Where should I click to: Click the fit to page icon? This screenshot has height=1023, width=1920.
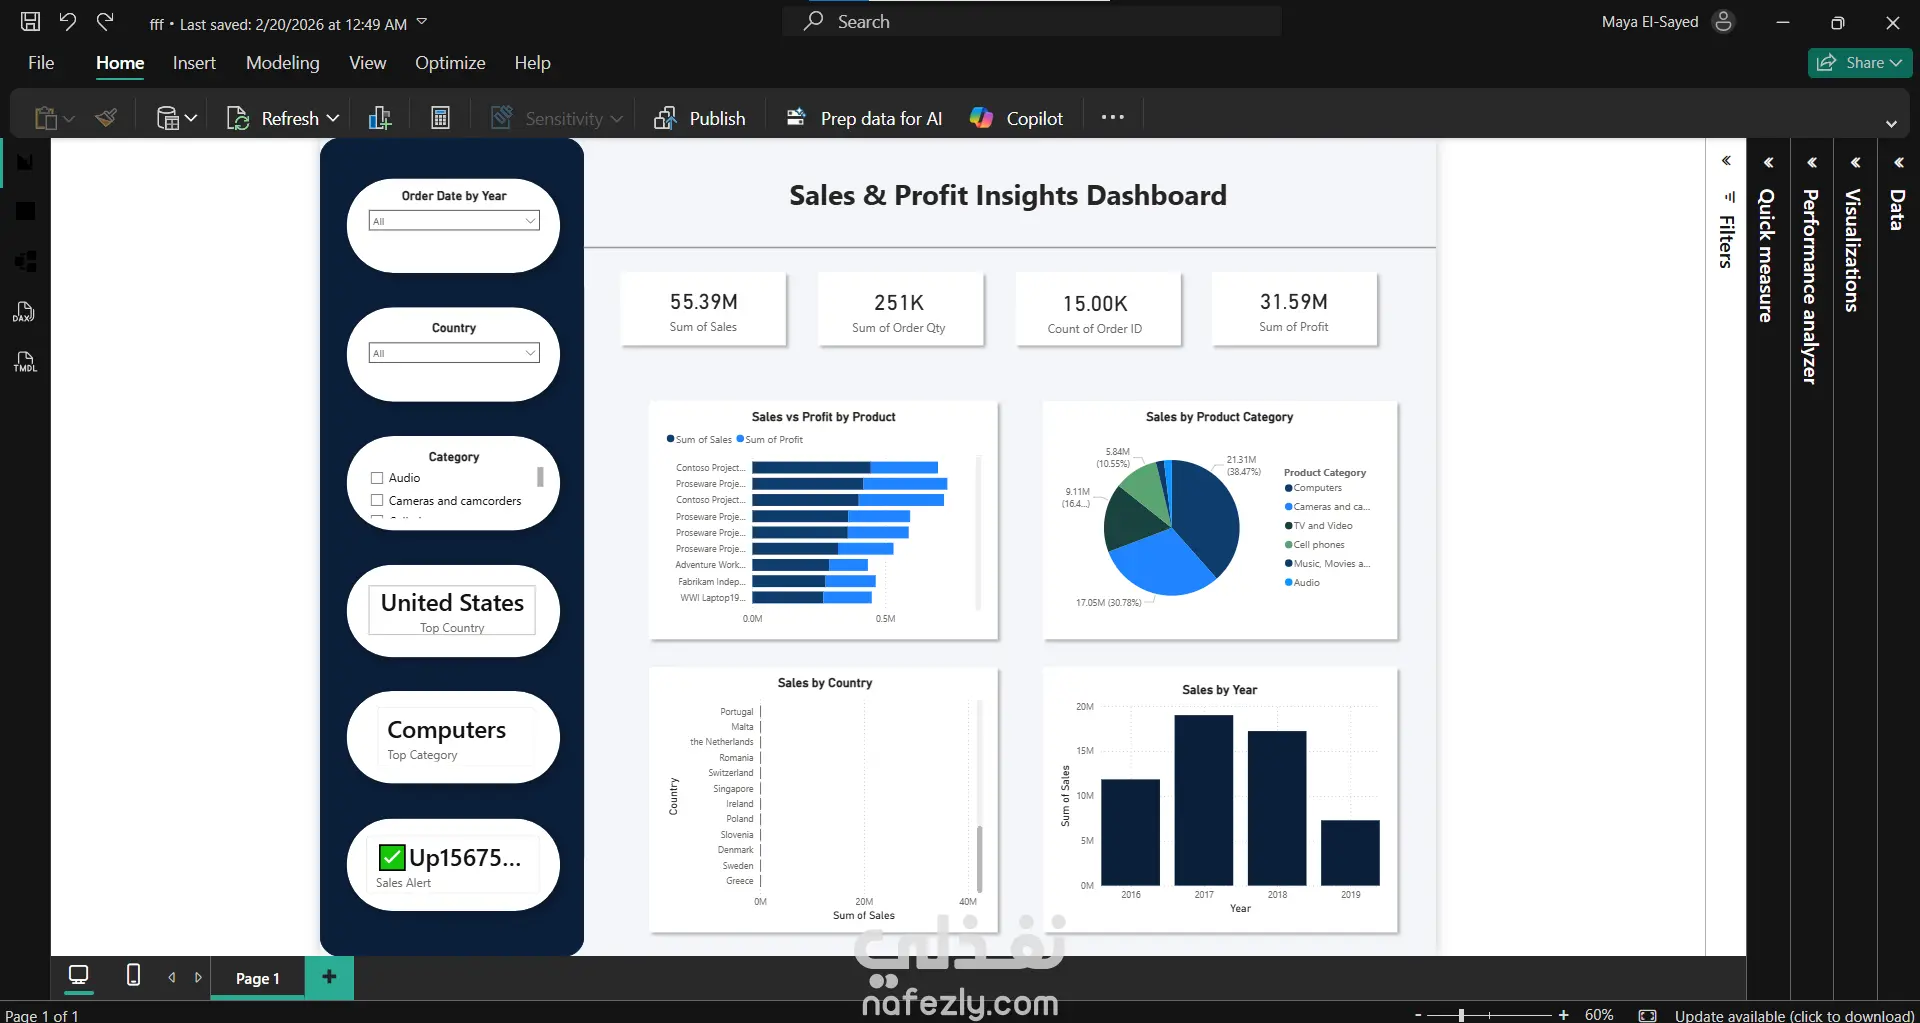point(1647,1015)
